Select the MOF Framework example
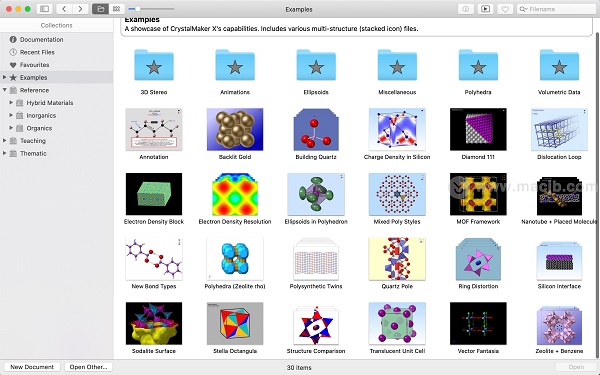The height and width of the screenshot is (375, 600). [x=478, y=194]
